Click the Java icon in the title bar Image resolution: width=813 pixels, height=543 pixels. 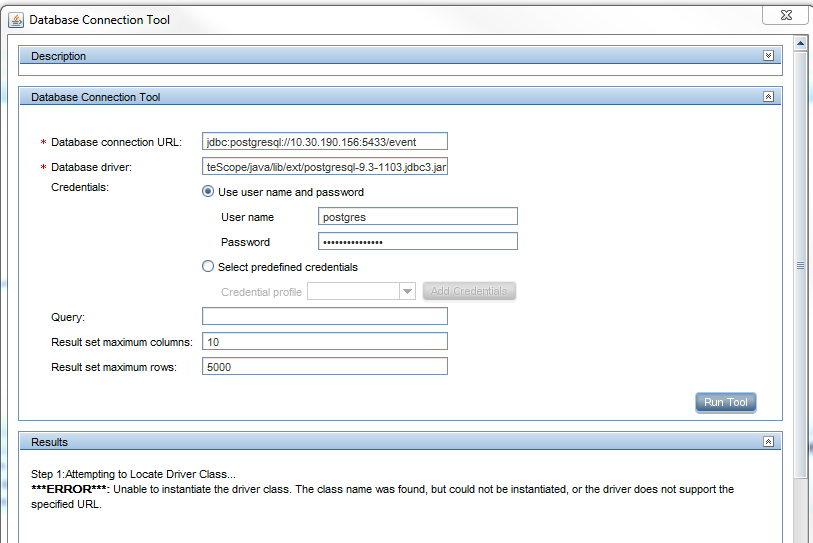(16, 20)
